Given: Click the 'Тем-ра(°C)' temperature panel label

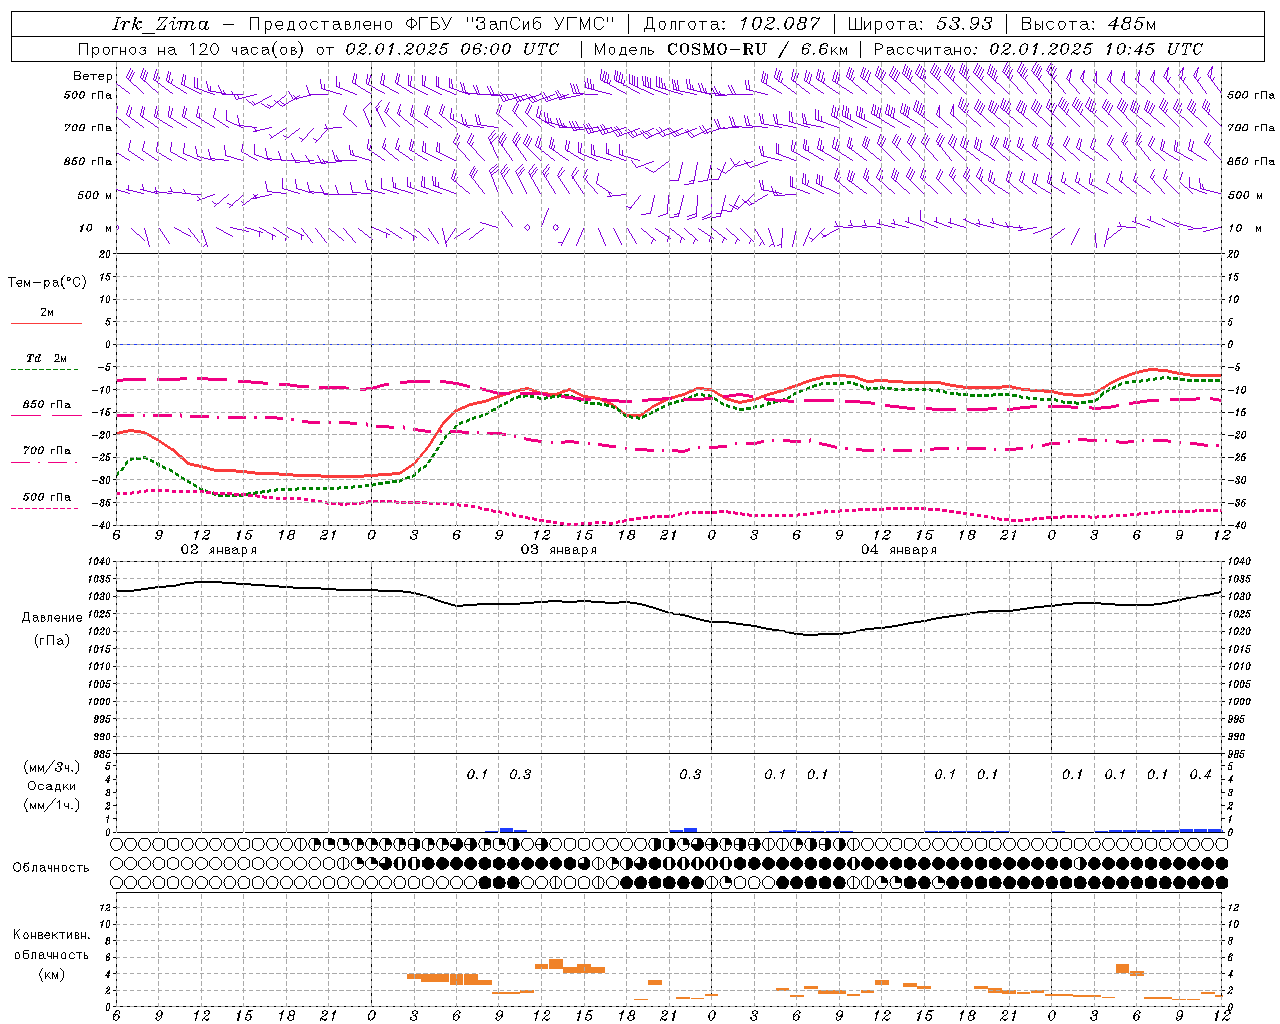Looking at the screenshot, I should (x=47, y=283).
